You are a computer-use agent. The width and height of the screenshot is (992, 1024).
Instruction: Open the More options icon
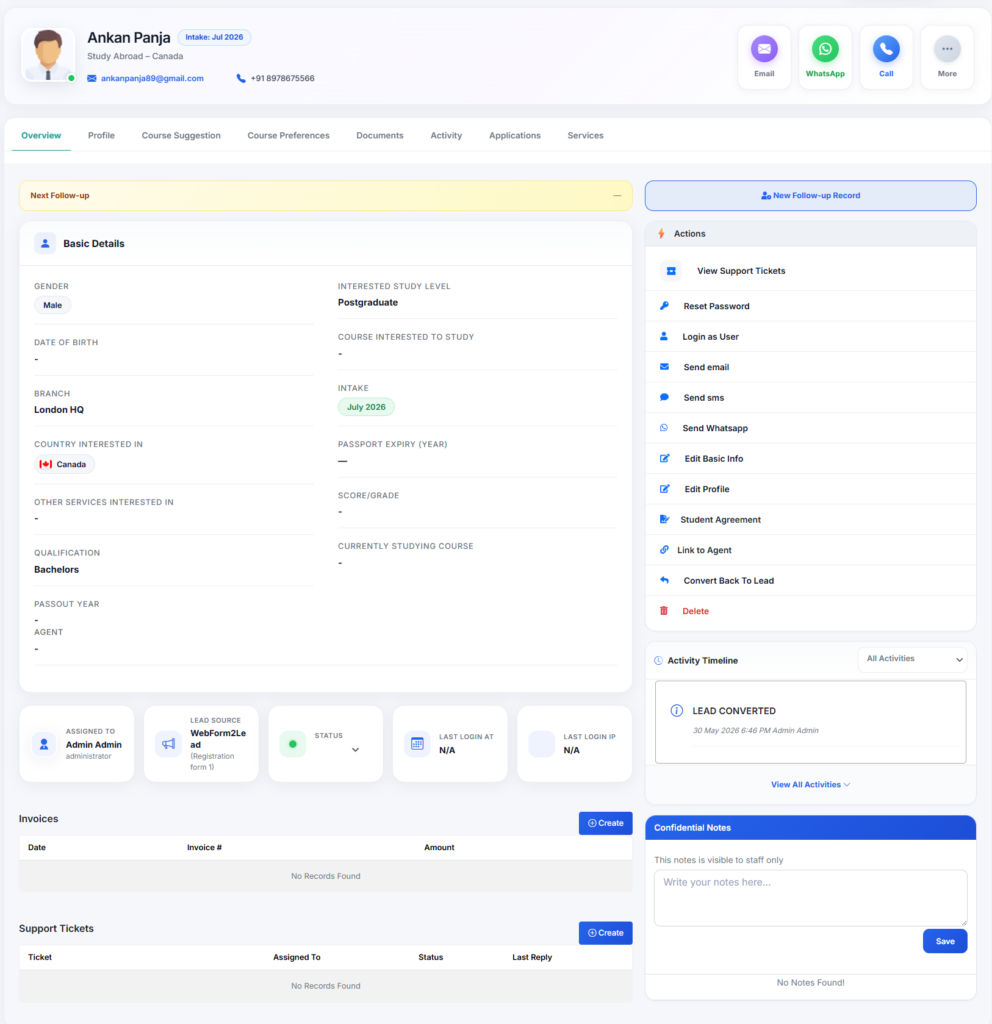[x=947, y=49]
